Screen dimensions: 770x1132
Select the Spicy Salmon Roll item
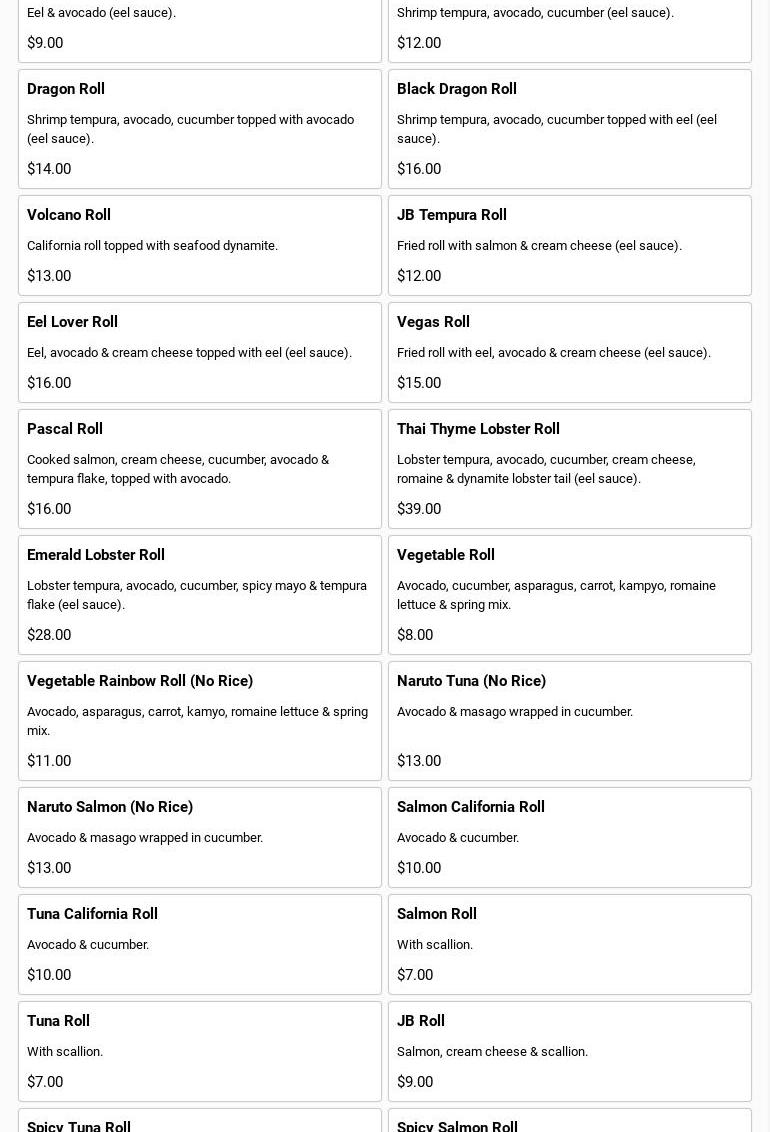pyautogui.click(x=569, y=1122)
